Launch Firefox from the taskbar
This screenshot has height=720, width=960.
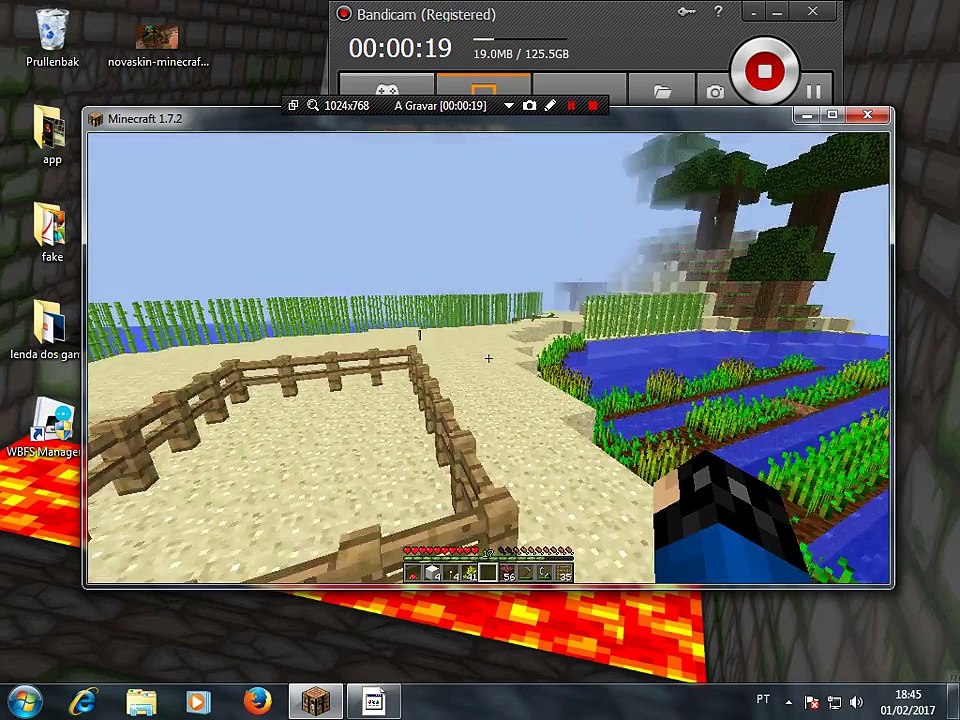pyautogui.click(x=257, y=702)
